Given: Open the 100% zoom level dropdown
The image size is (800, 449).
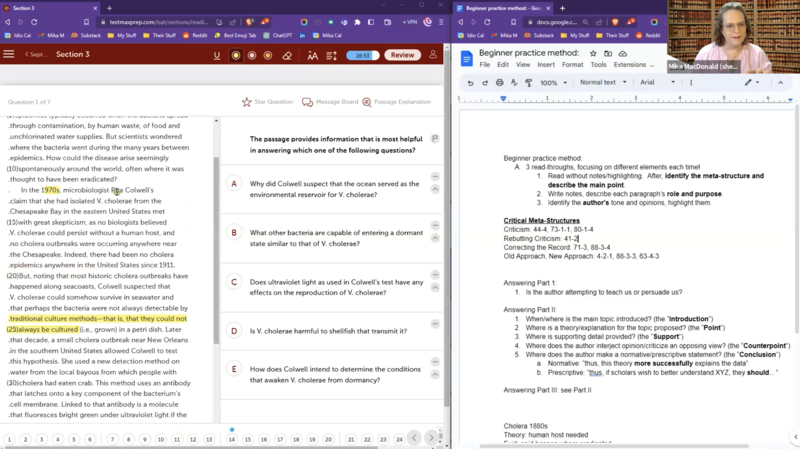Looking at the screenshot, I should tap(554, 83).
